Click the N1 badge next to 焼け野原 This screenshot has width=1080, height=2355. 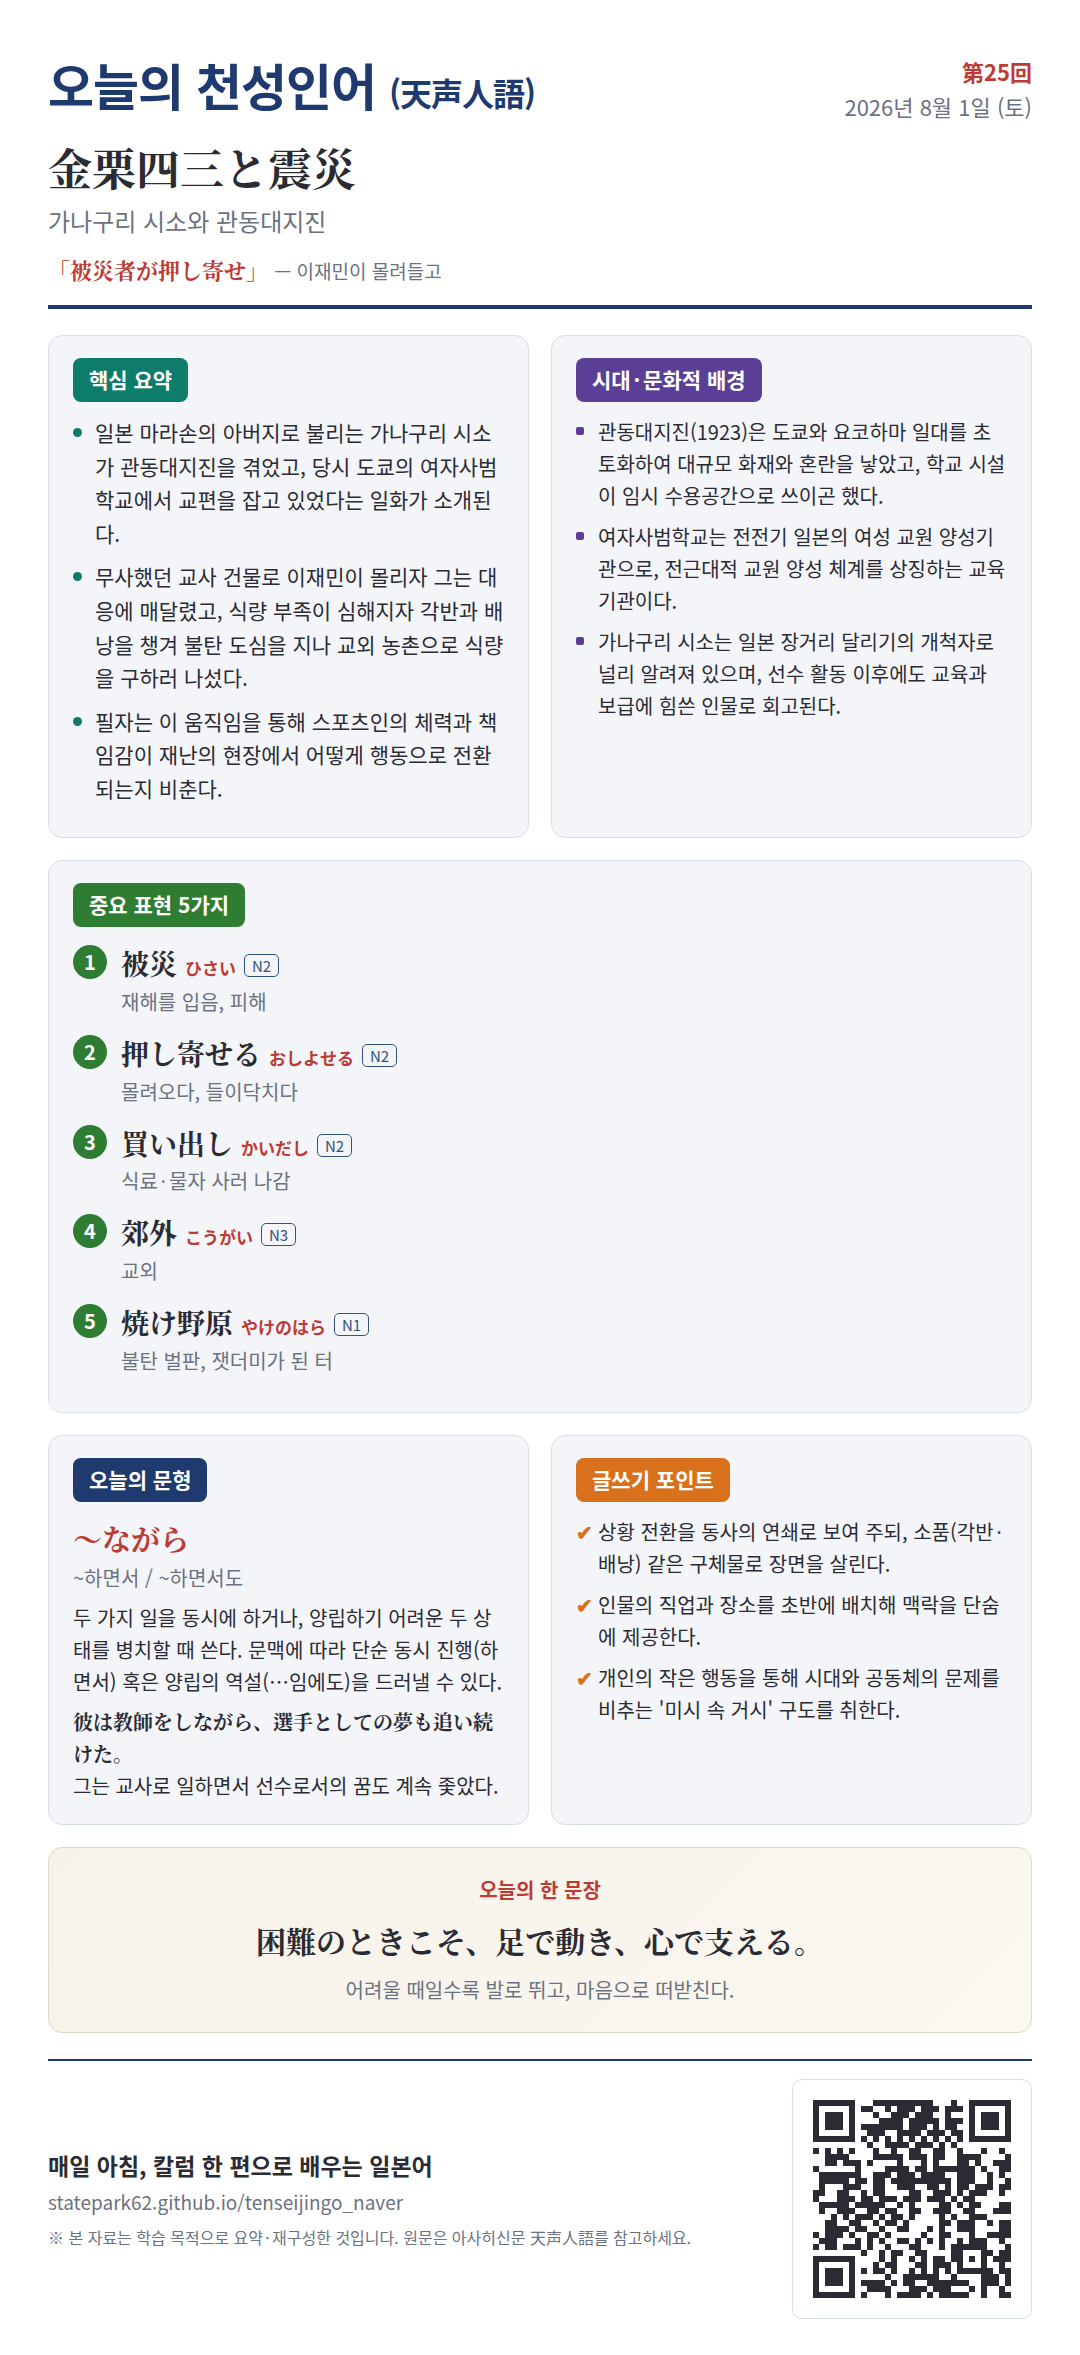[351, 1325]
